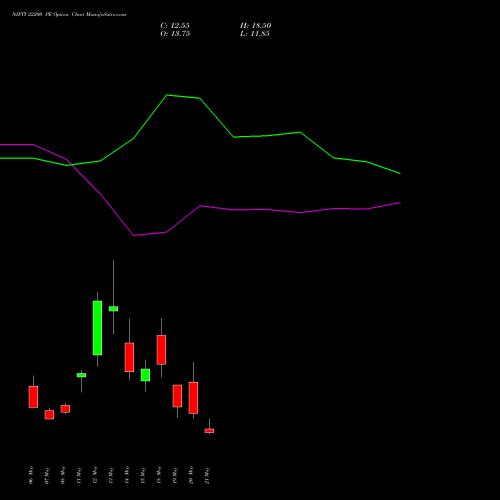
Task: Select the red candlestick for 19 May
Action: pos(177,396)
